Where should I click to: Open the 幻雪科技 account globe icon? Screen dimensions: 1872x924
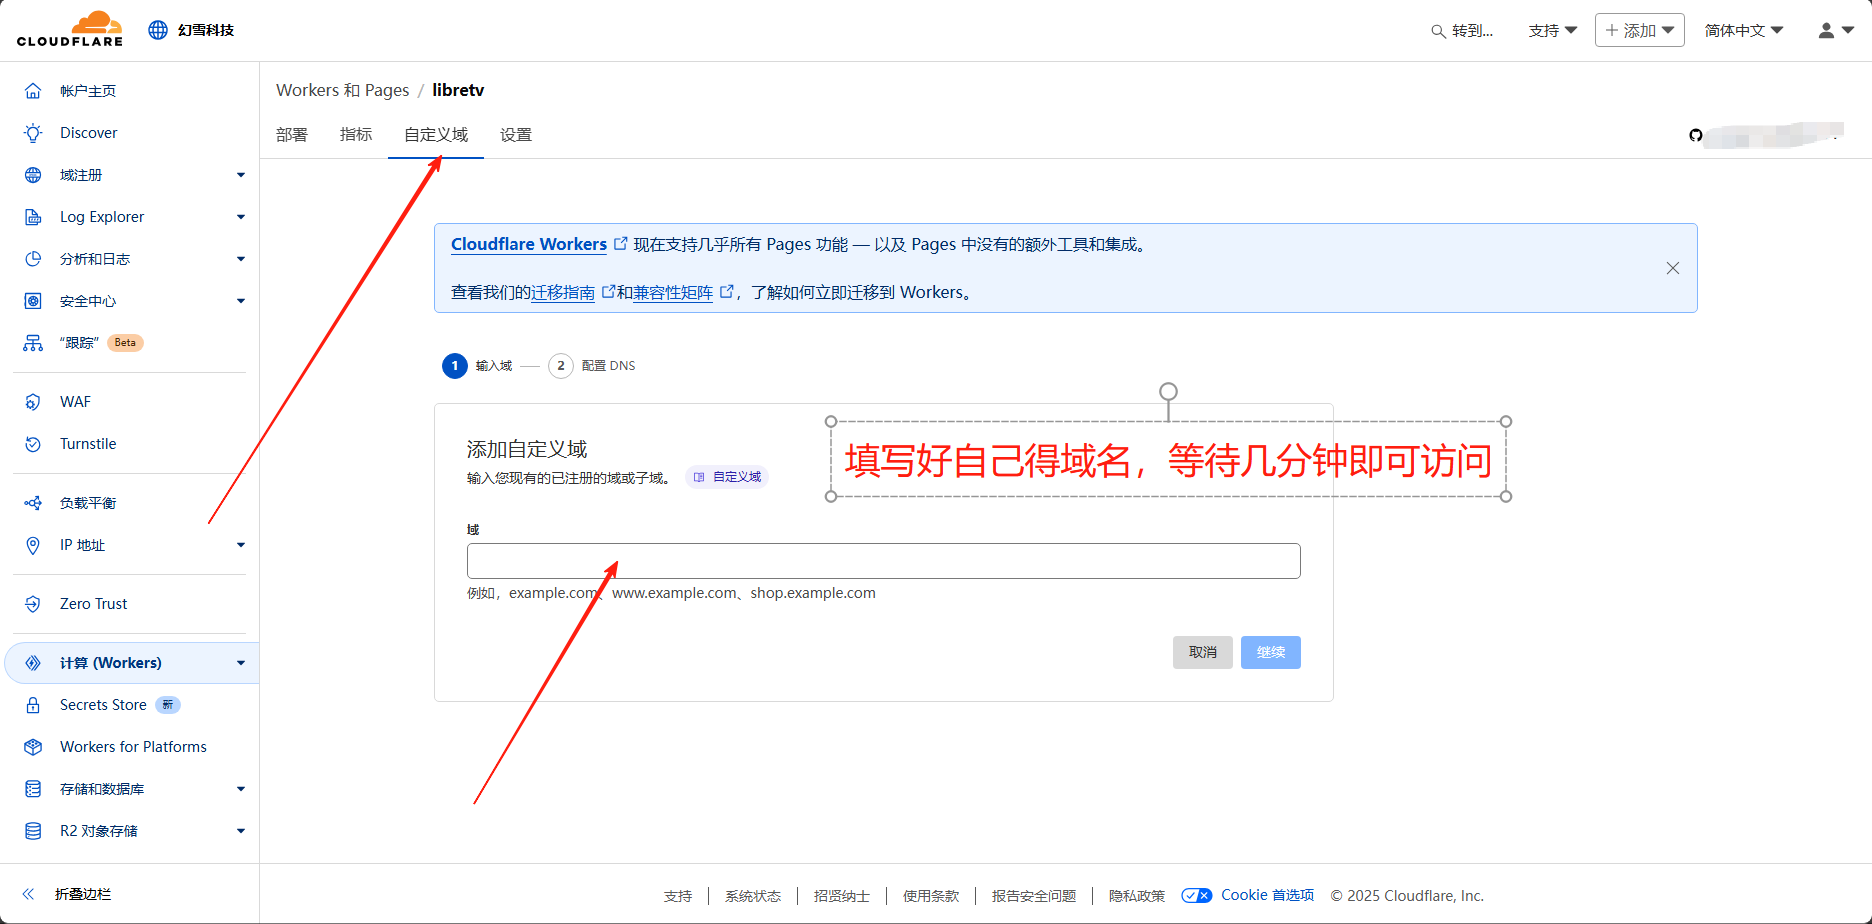point(158,30)
